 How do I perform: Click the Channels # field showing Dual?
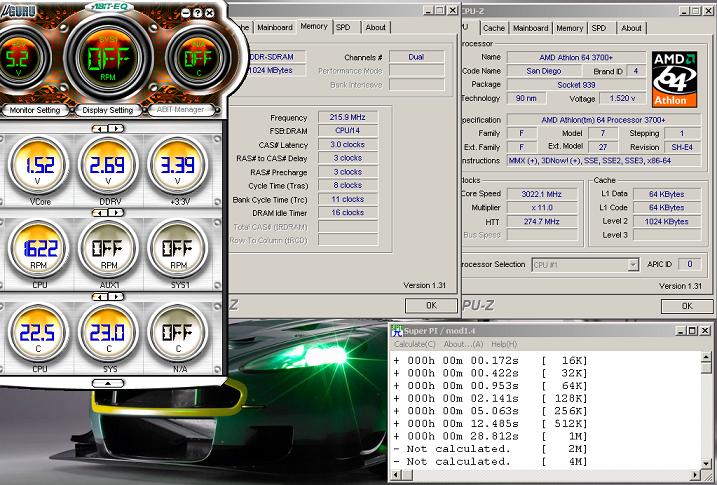417,57
